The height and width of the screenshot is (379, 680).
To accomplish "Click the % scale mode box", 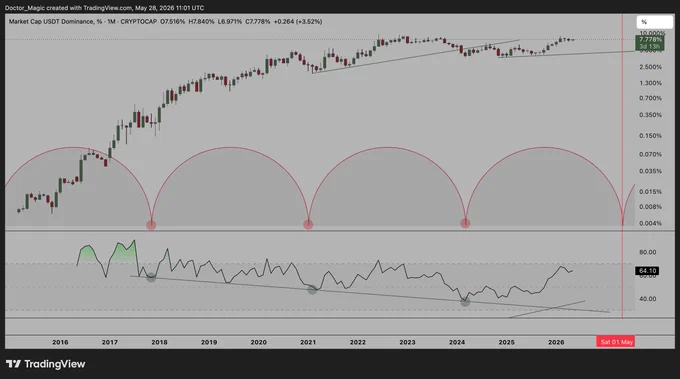I will coord(655,22).
